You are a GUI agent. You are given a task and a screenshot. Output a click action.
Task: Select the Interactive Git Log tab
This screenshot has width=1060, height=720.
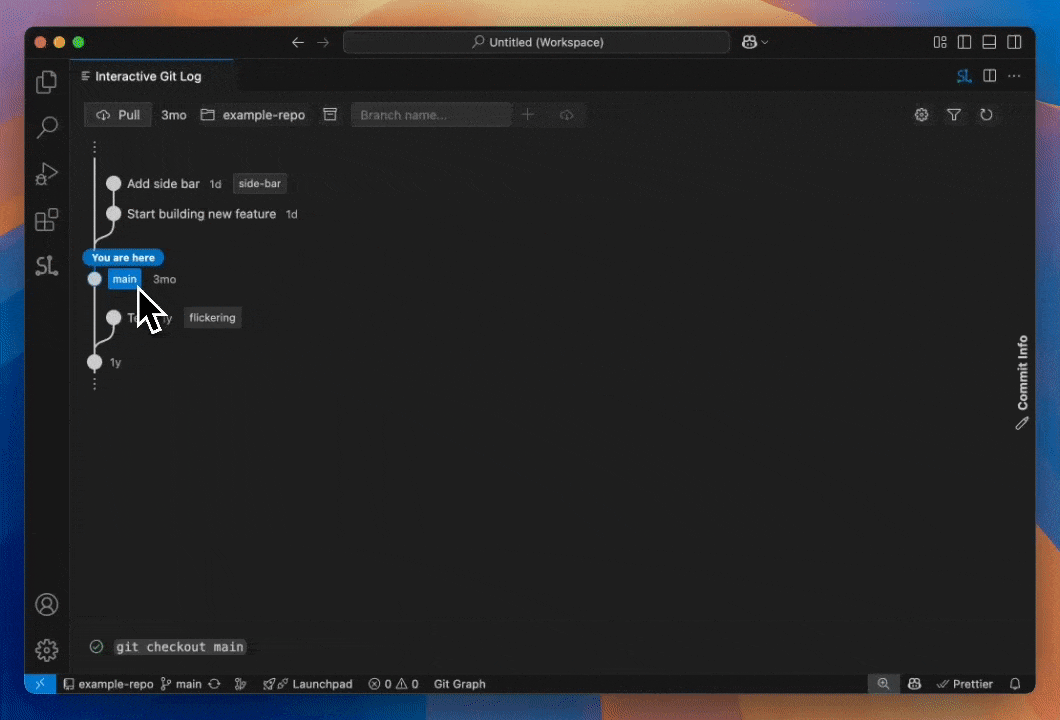click(151, 76)
